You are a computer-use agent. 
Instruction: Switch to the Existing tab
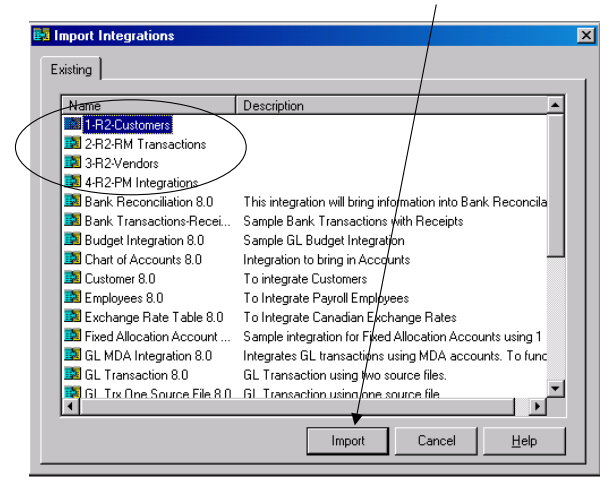point(71,69)
